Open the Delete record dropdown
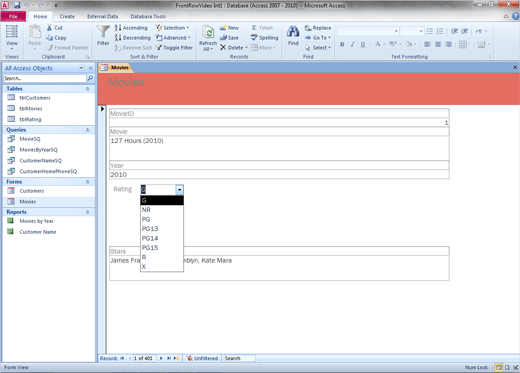This screenshot has height=373, width=520. click(234, 48)
